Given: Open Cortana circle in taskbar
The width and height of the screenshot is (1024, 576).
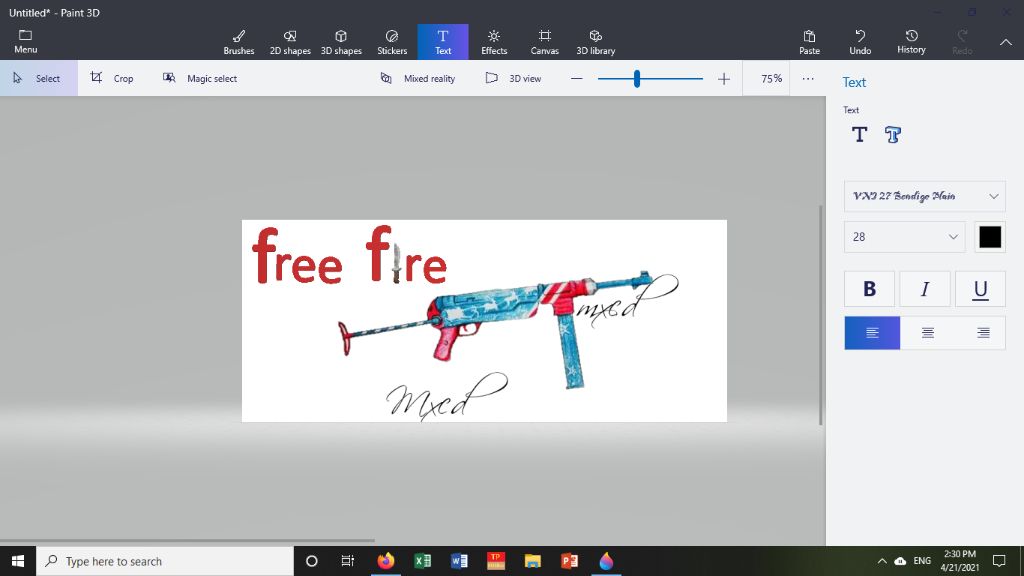Looking at the screenshot, I should tap(312, 561).
